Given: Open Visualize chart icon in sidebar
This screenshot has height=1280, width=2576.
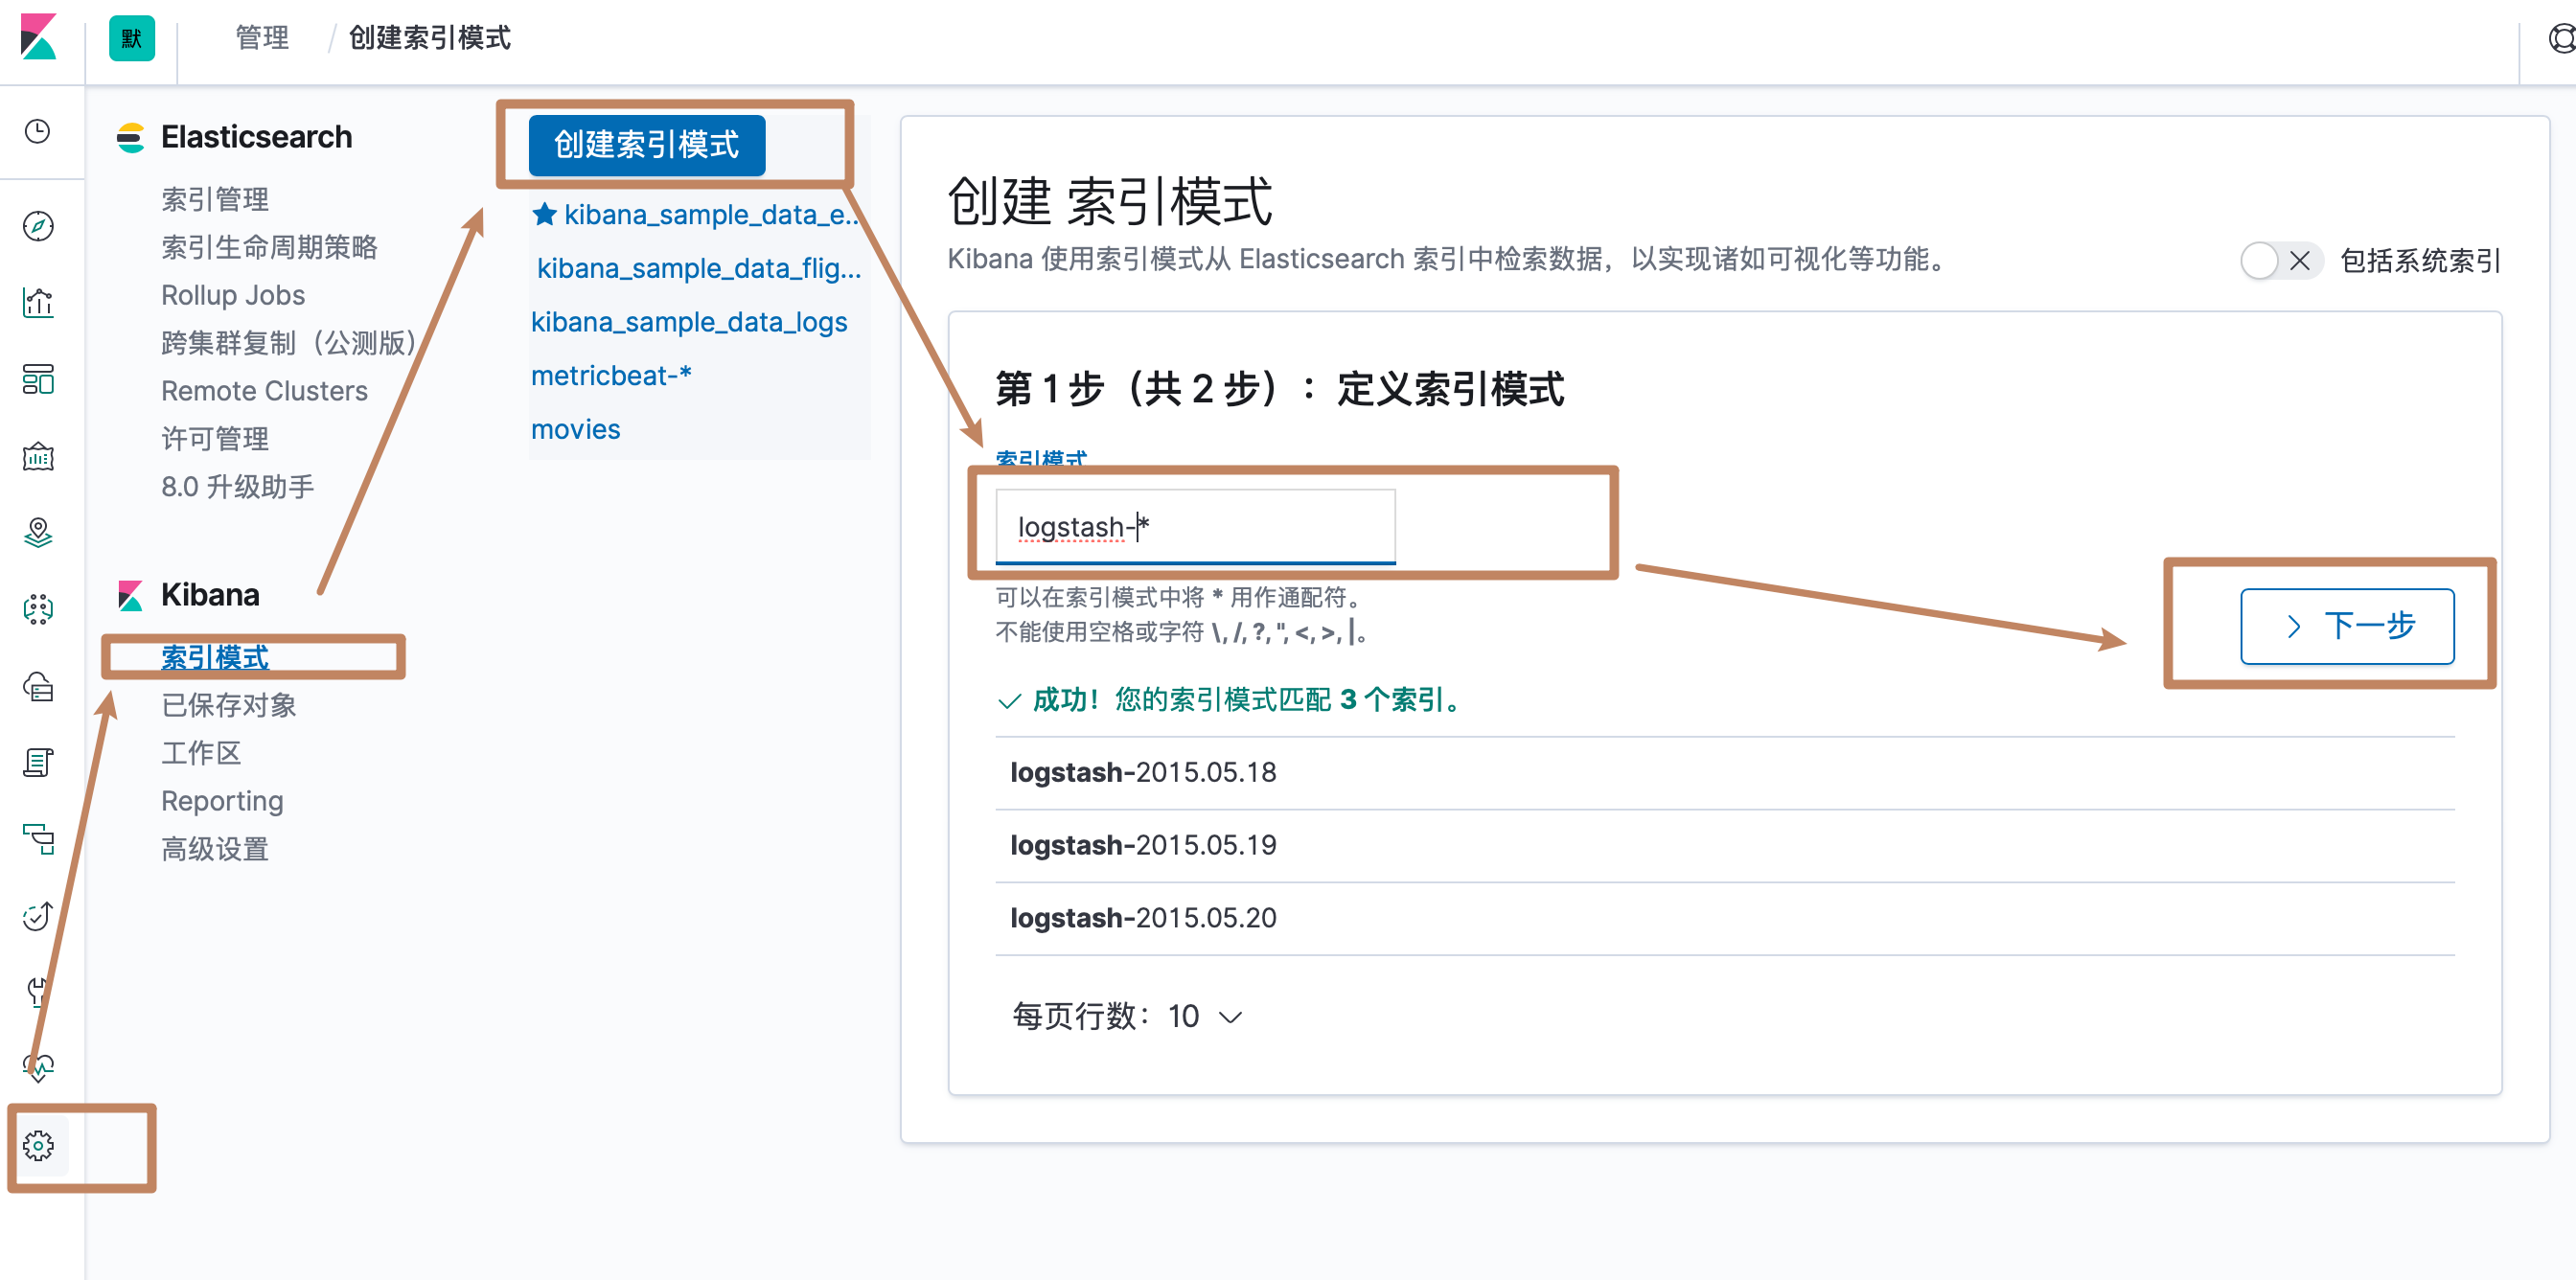Looking at the screenshot, I should (x=38, y=302).
